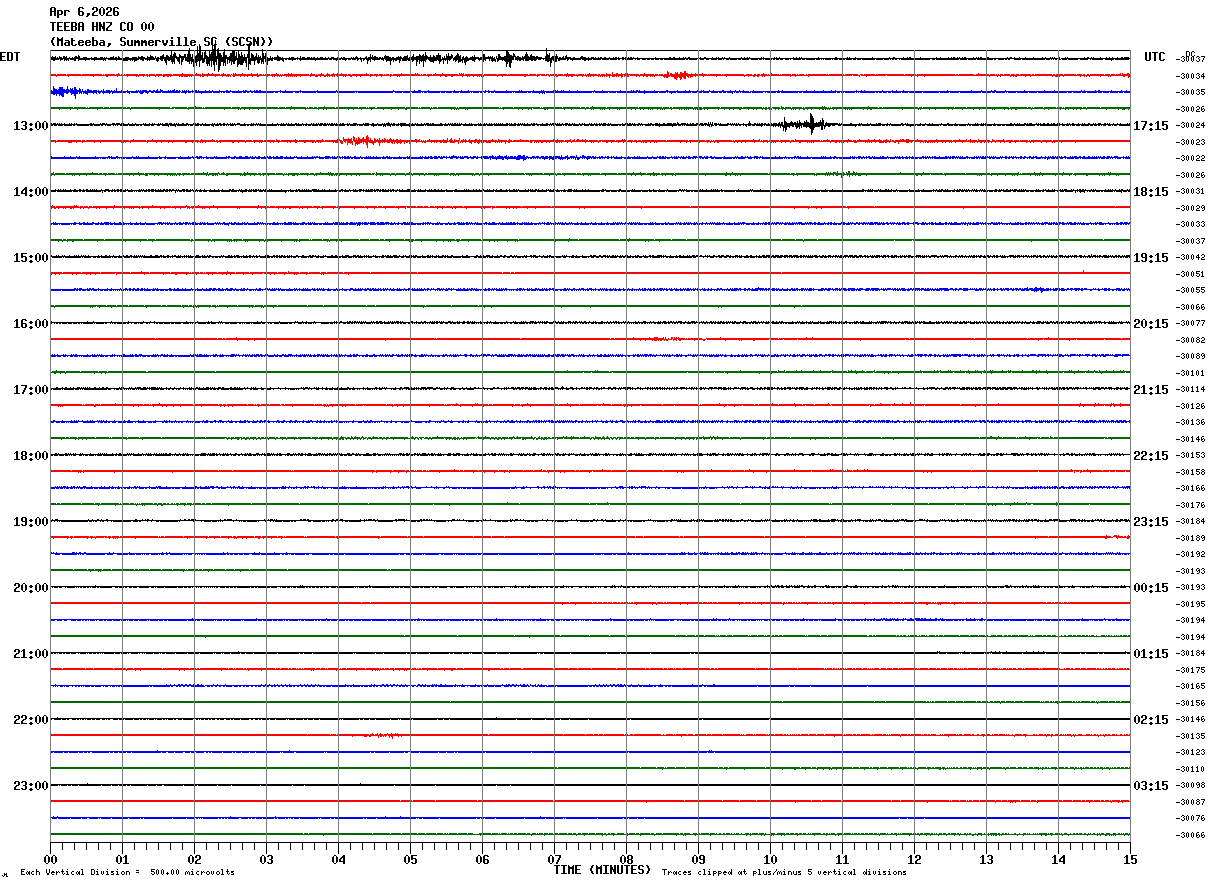Click the DC offset value '-30024'
Viewport: 1210px width, 886px height.
coord(1191,126)
